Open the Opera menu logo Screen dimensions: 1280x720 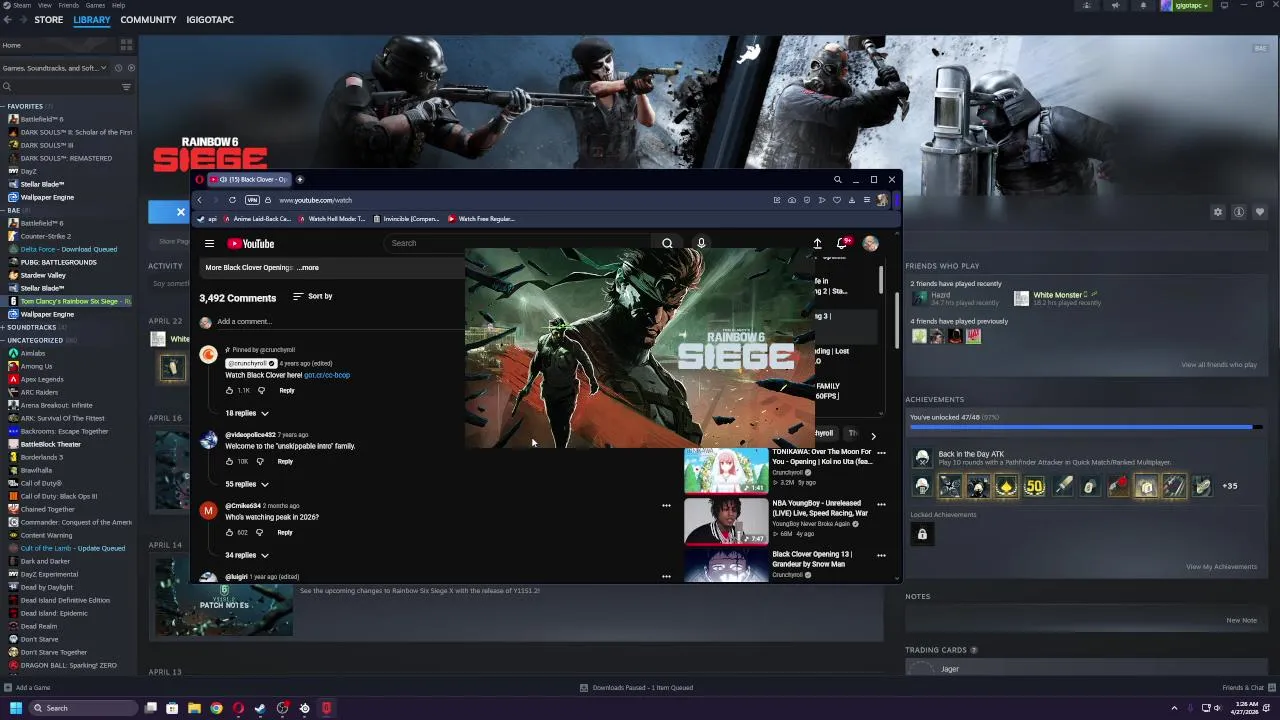tap(200, 180)
